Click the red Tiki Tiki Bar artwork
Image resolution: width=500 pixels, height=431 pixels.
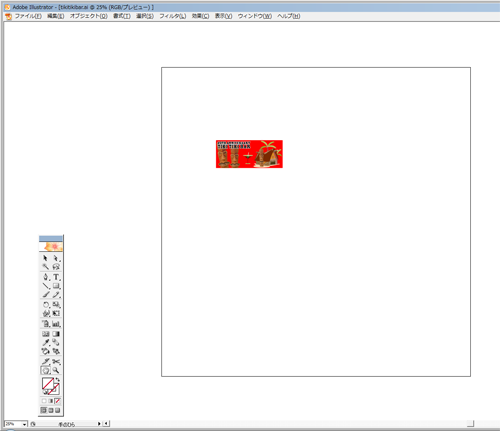(249, 154)
